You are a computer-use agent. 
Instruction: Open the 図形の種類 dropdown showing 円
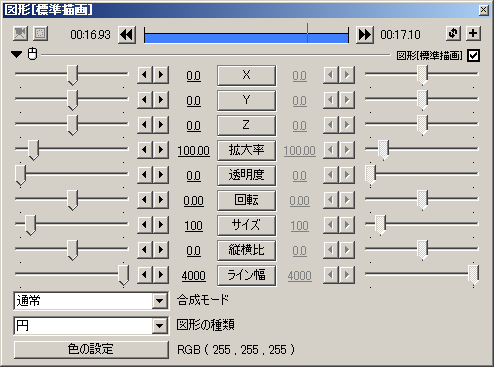point(91,326)
